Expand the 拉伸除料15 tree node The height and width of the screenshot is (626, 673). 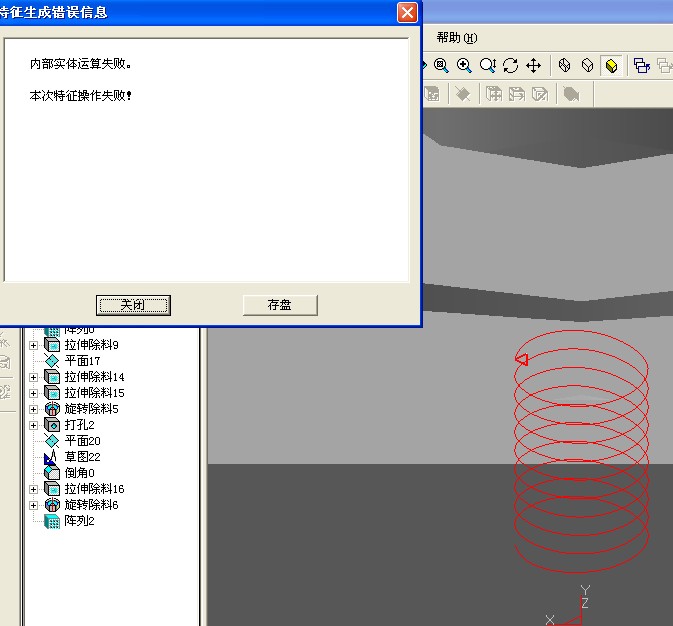[33, 393]
